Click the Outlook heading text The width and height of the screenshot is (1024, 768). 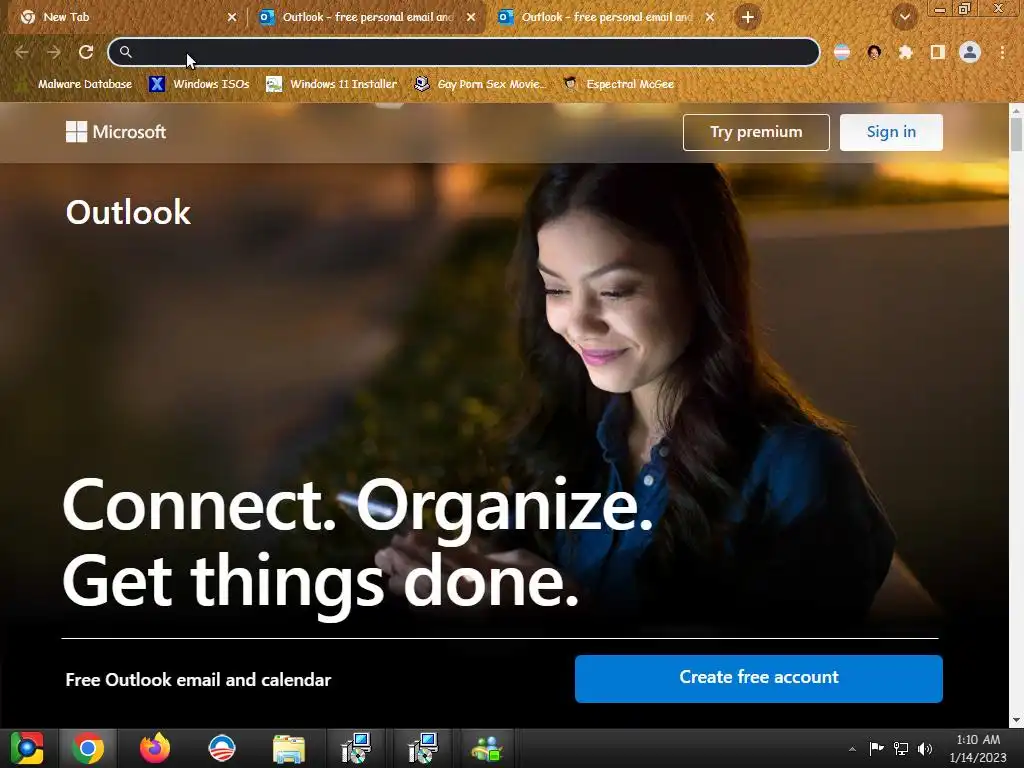(x=129, y=212)
